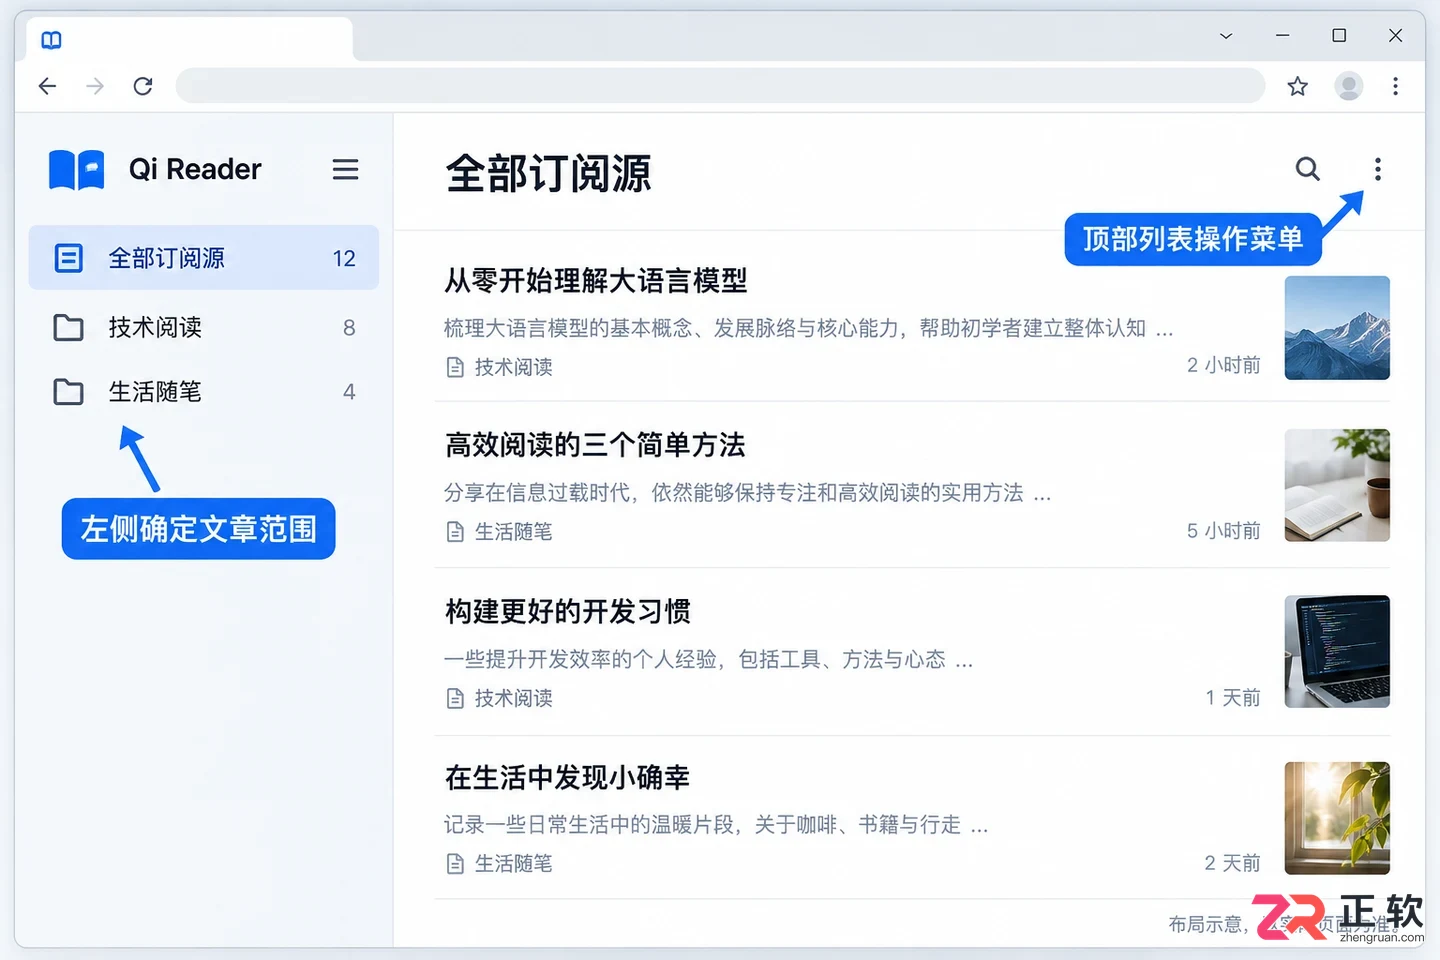Toggle the sidebar with the hamburger icon

[345, 169]
